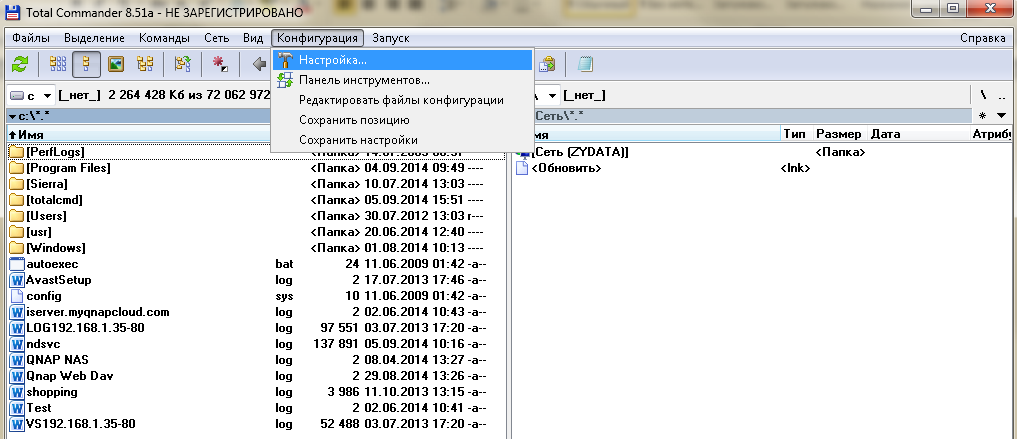Close the open Конфигурация menu
Viewport: 1017px width, 439px height.
click(x=318, y=38)
